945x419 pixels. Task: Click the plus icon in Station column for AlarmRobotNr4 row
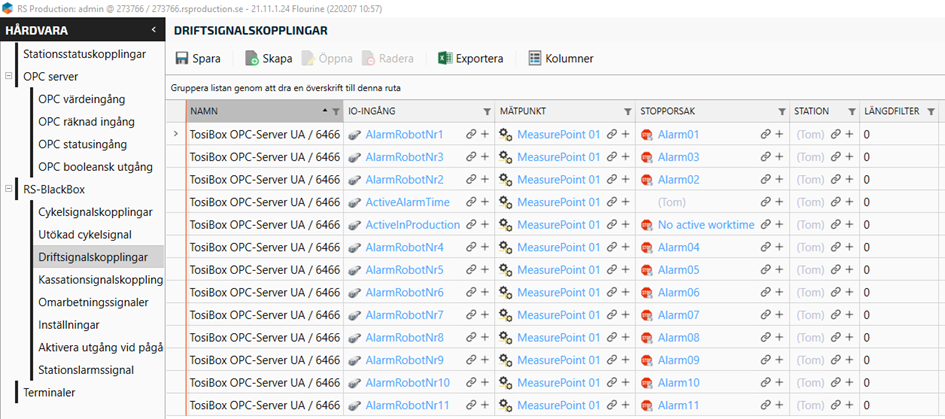849,248
